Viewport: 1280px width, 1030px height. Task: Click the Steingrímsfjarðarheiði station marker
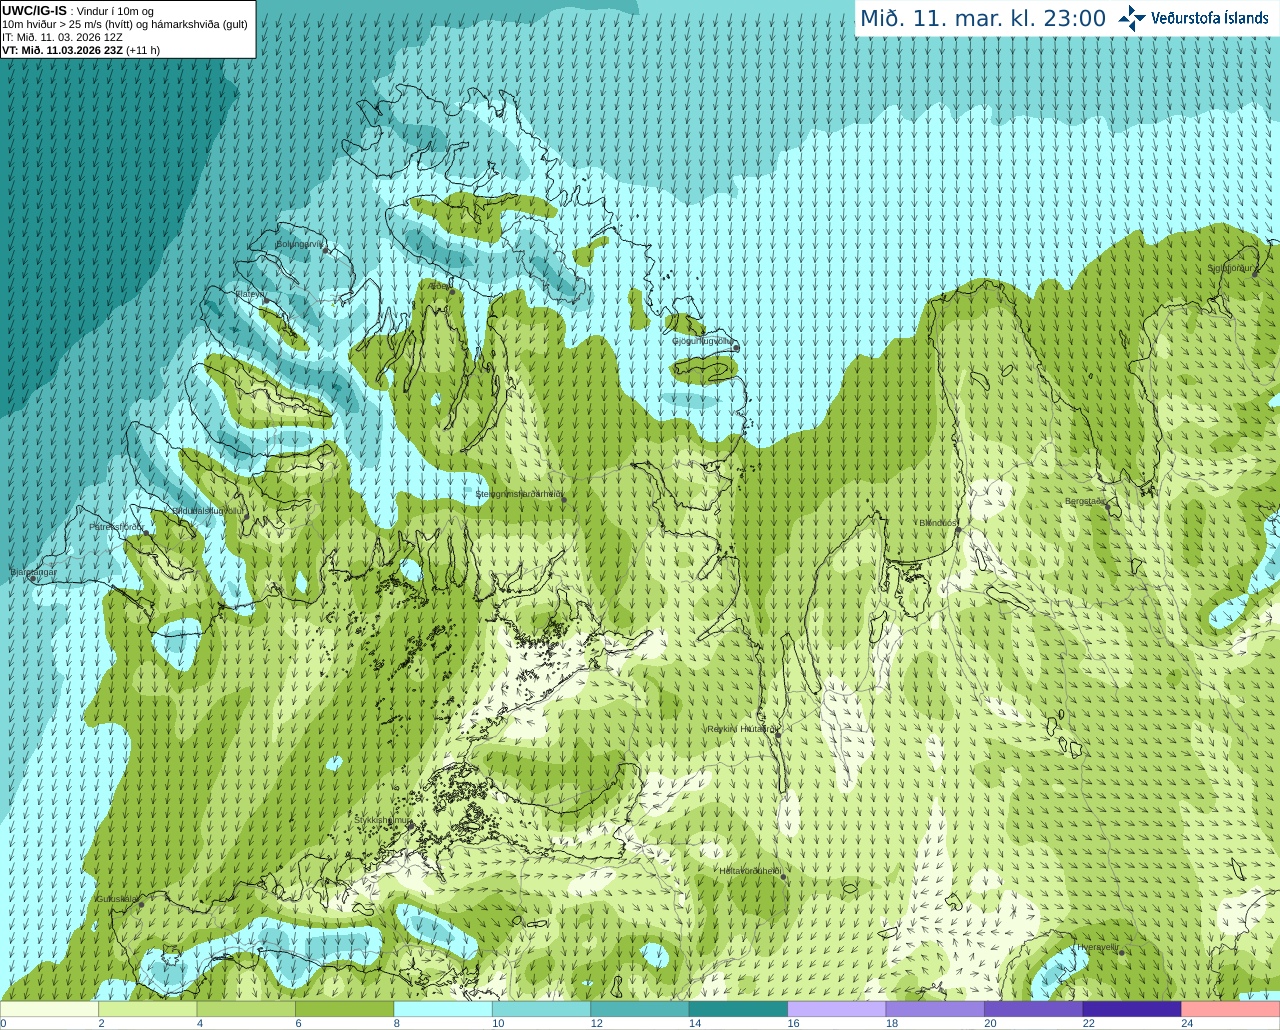(564, 500)
